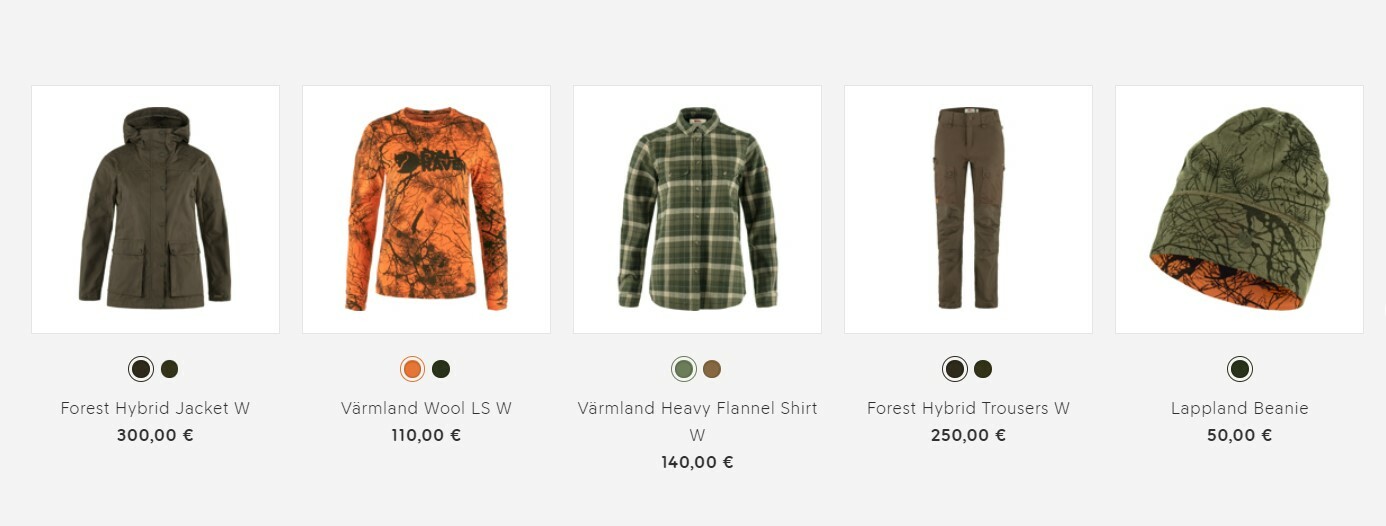
Task: Open the Forest Hybrid Trousers W link
Action: point(968,408)
